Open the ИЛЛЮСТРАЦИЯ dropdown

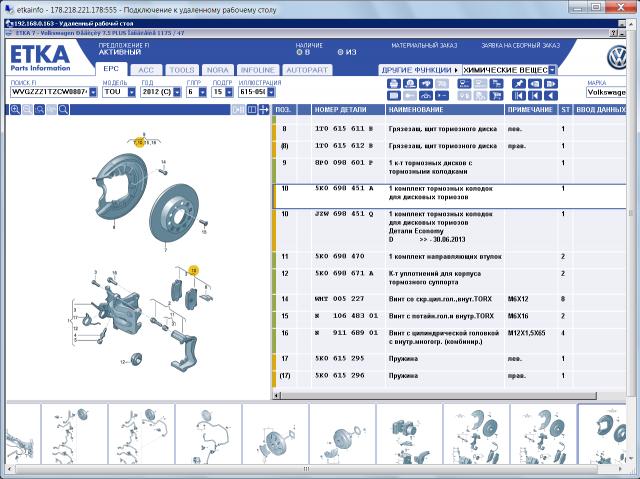[271, 92]
